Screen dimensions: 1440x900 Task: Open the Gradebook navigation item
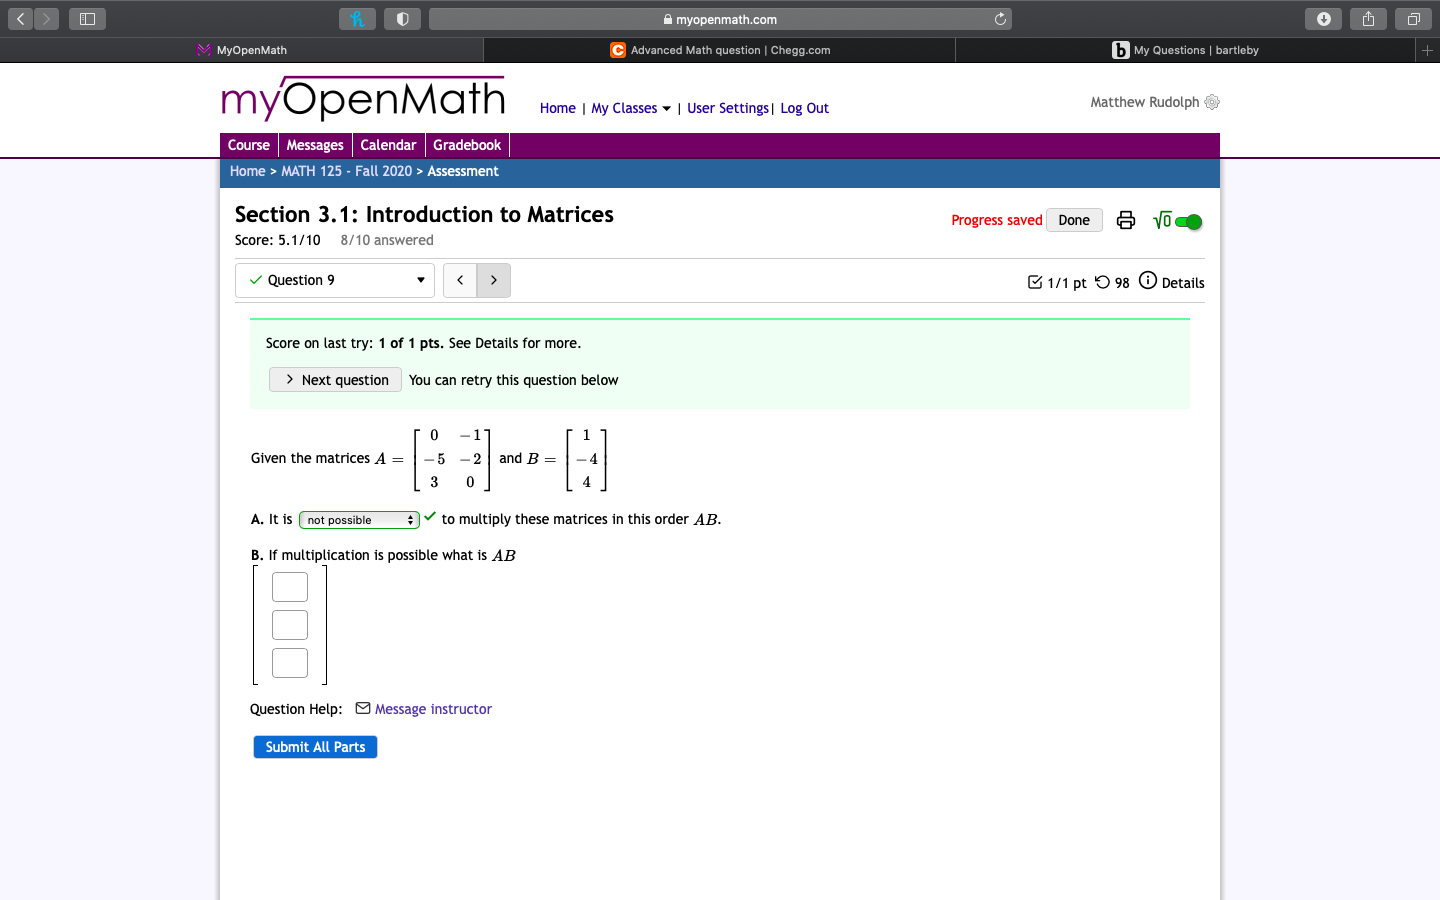(467, 144)
